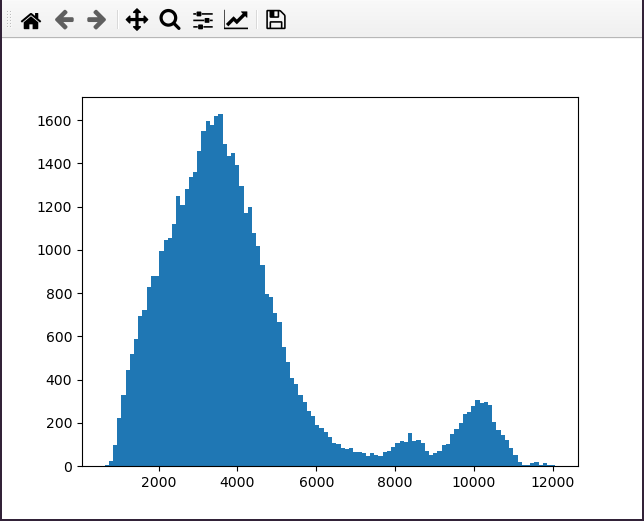Click y-axis tick label 600
This screenshot has width=644, height=521.
(59, 337)
